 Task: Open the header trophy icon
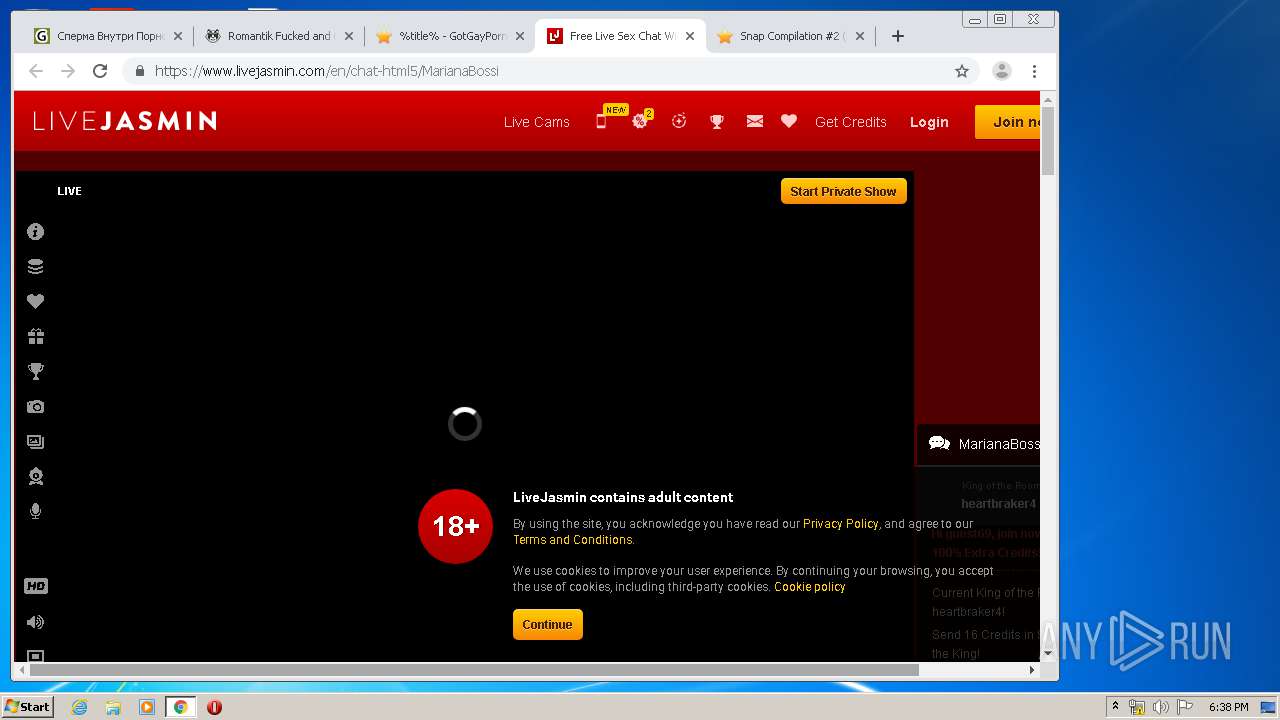(717, 122)
